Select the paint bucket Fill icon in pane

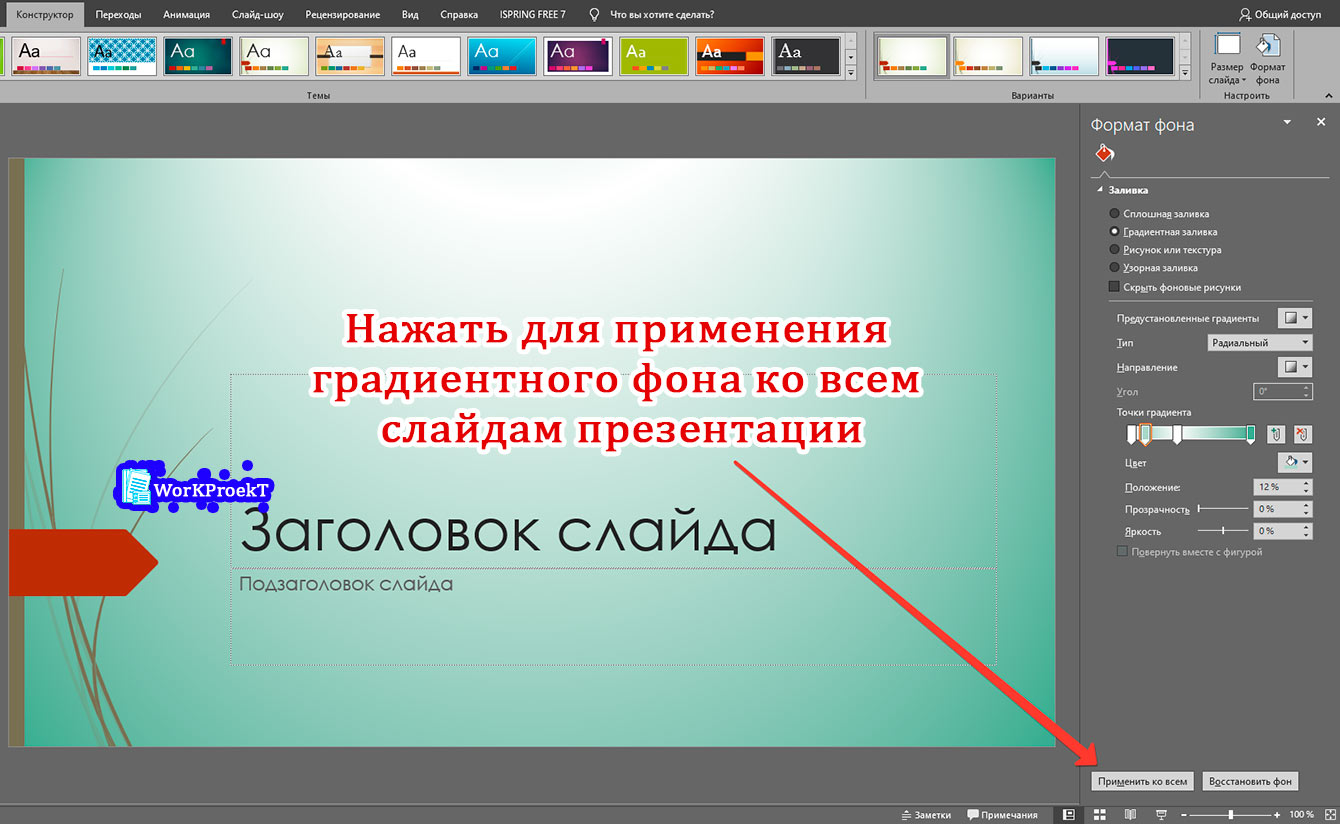coord(1104,154)
